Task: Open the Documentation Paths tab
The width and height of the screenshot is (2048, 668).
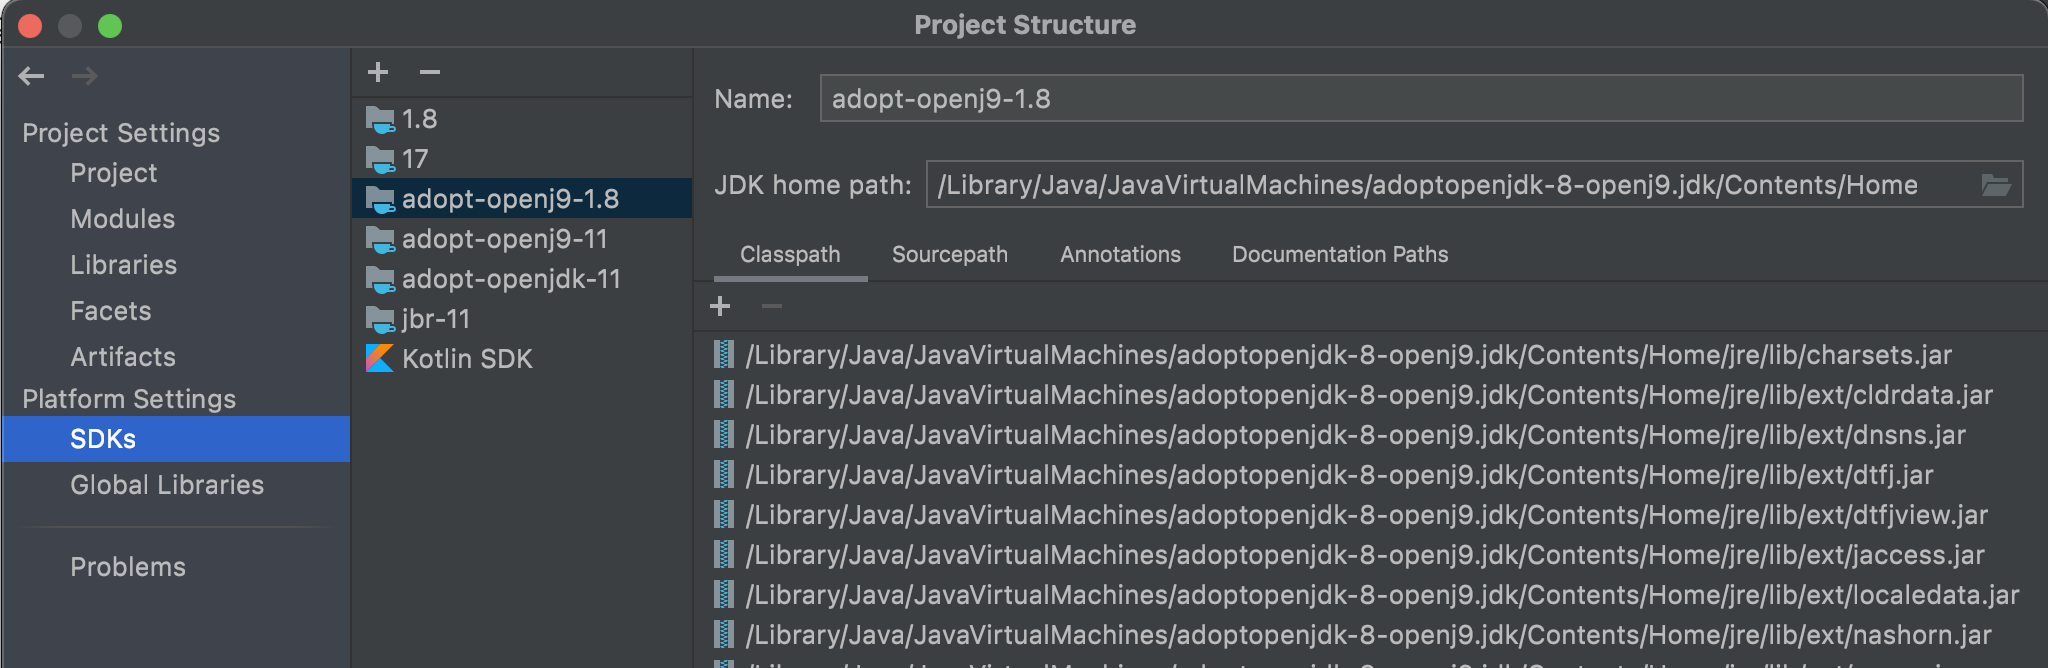Action: (1340, 255)
